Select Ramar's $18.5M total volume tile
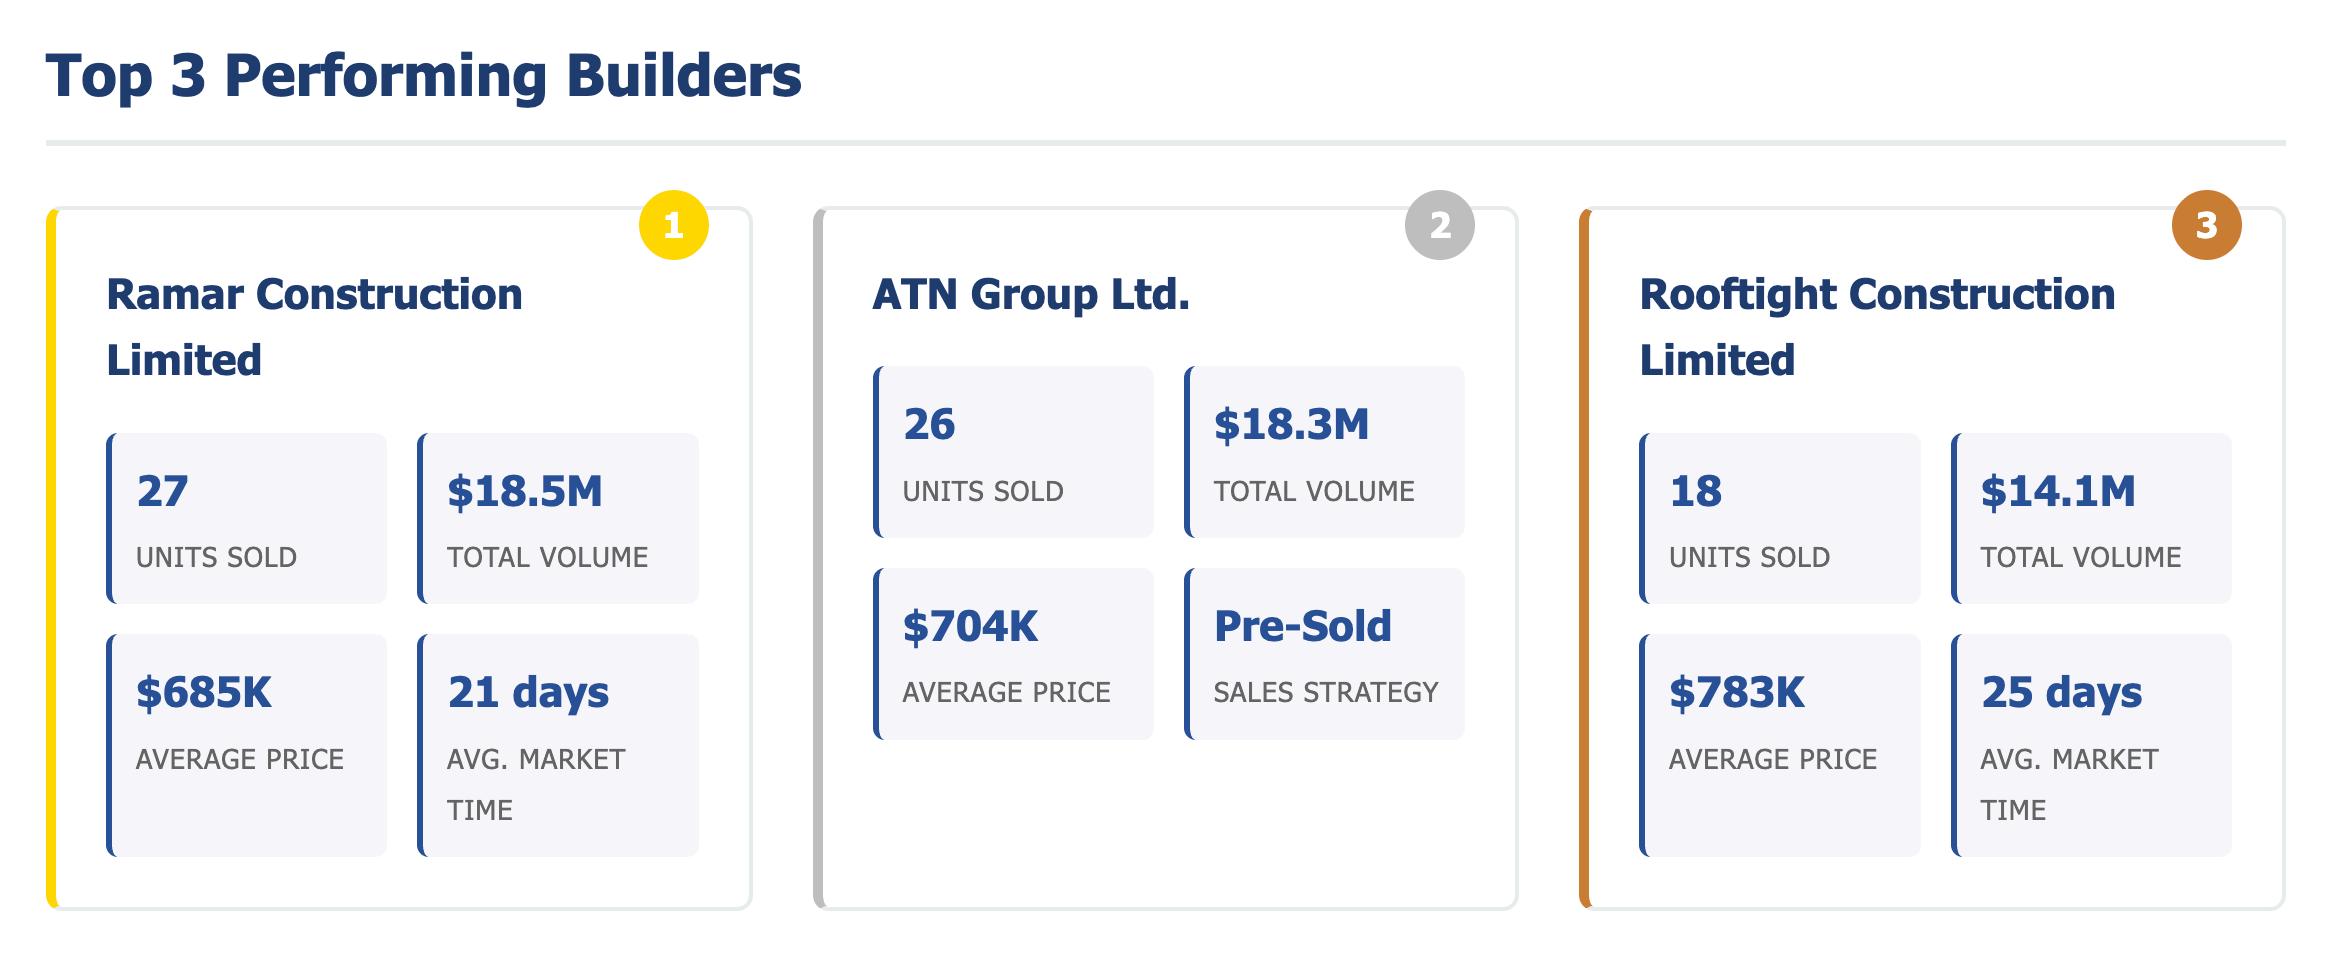Image resolution: width=2330 pixels, height=972 pixels. click(558, 518)
